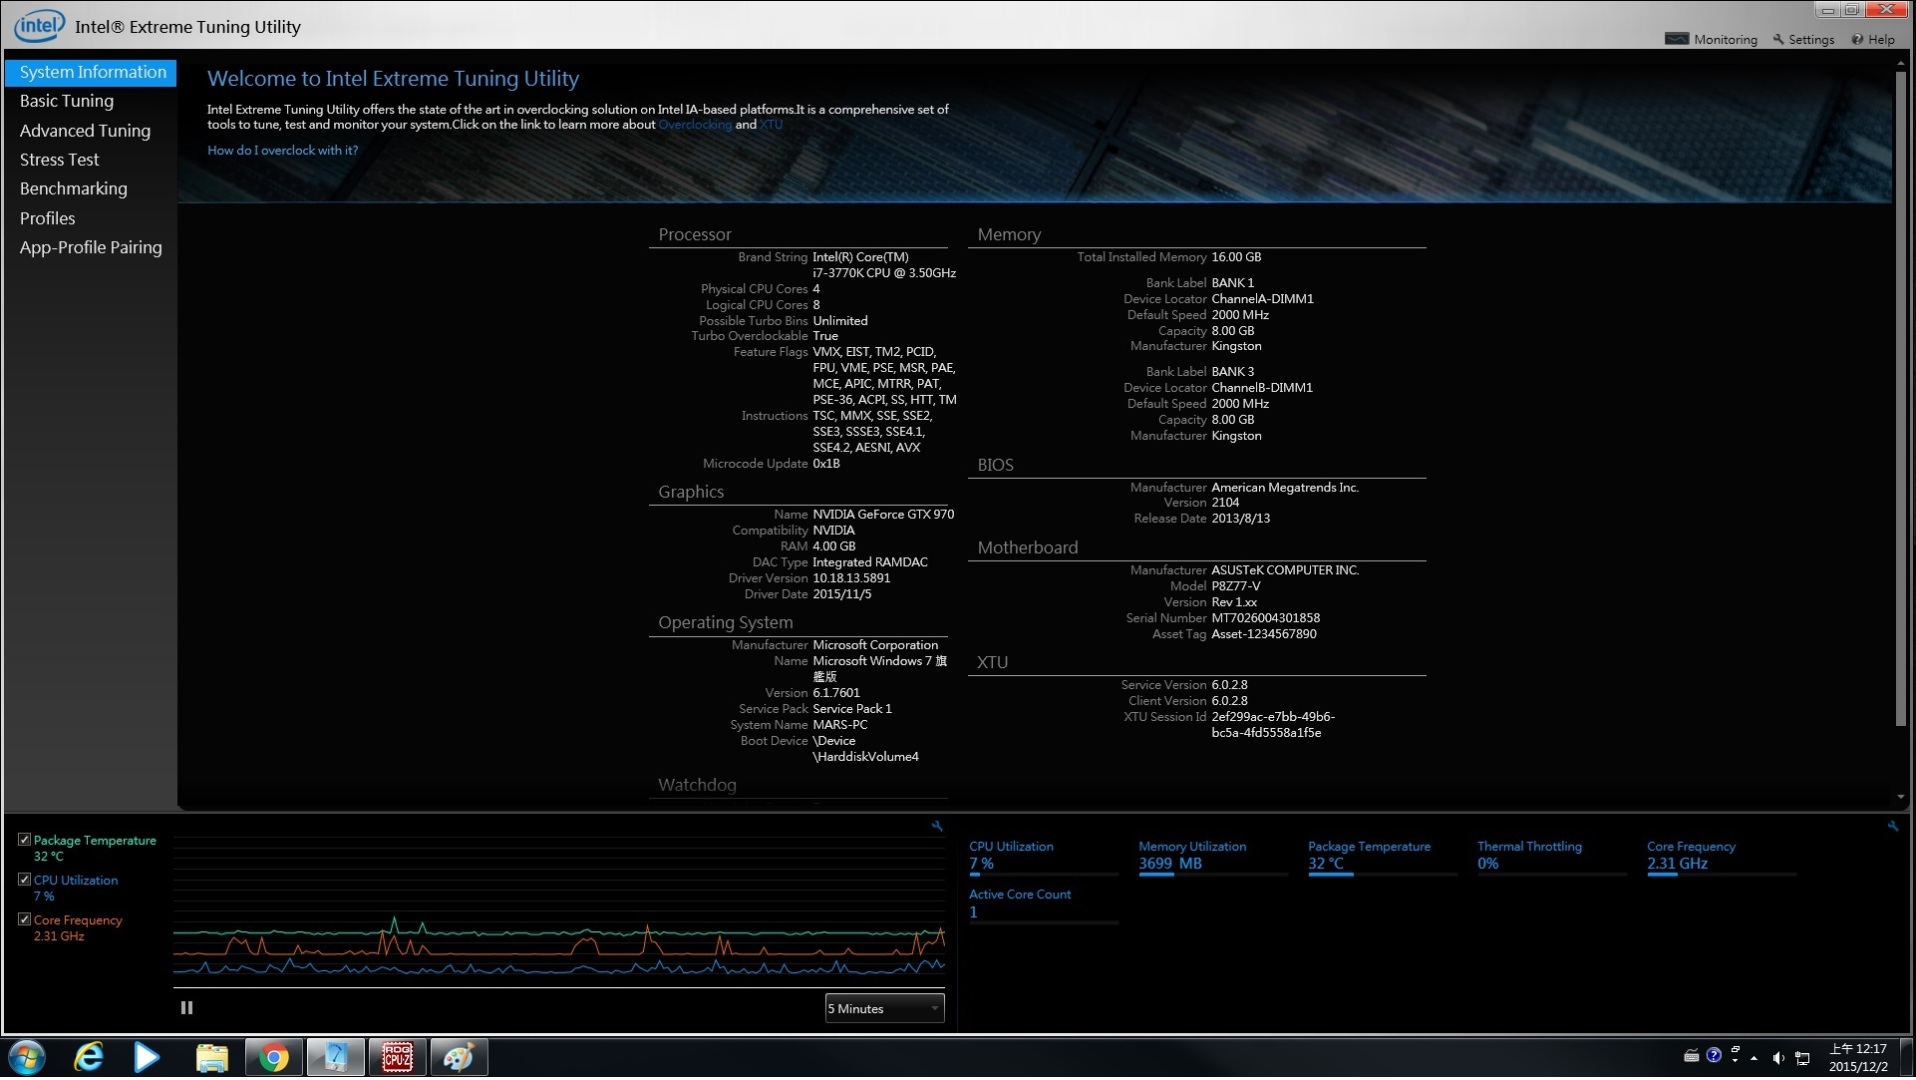The width and height of the screenshot is (1916, 1080).
Task: Click the '16.00 GB' total memory value
Action: (x=1236, y=258)
